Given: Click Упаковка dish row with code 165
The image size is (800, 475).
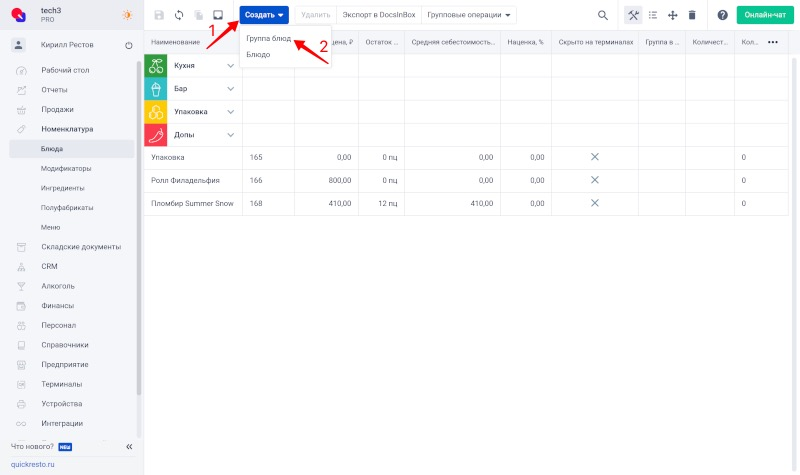Looking at the screenshot, I should coord(466,158).
